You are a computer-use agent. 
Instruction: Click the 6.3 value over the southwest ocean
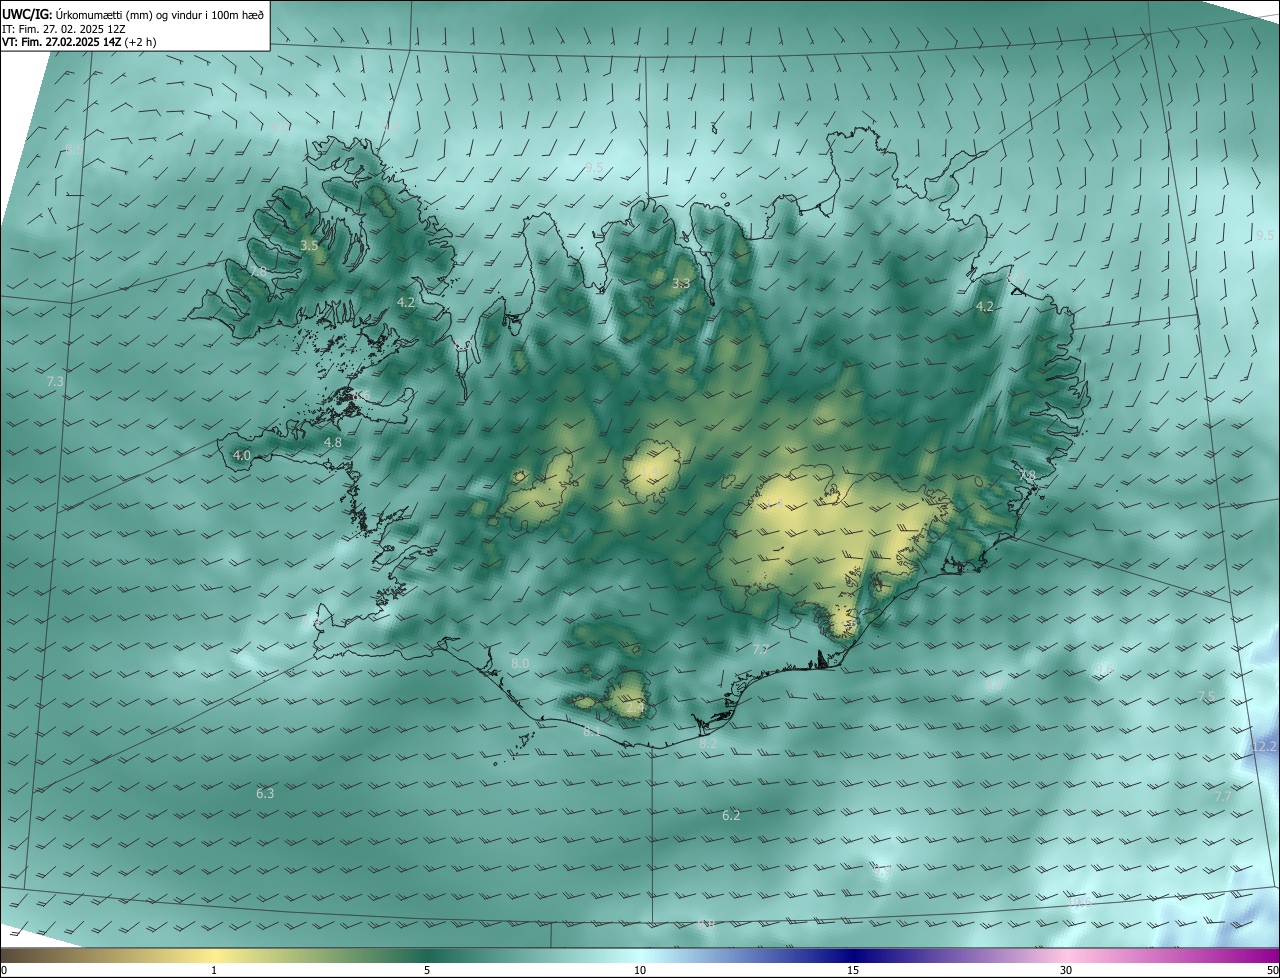tap(265, 794)
